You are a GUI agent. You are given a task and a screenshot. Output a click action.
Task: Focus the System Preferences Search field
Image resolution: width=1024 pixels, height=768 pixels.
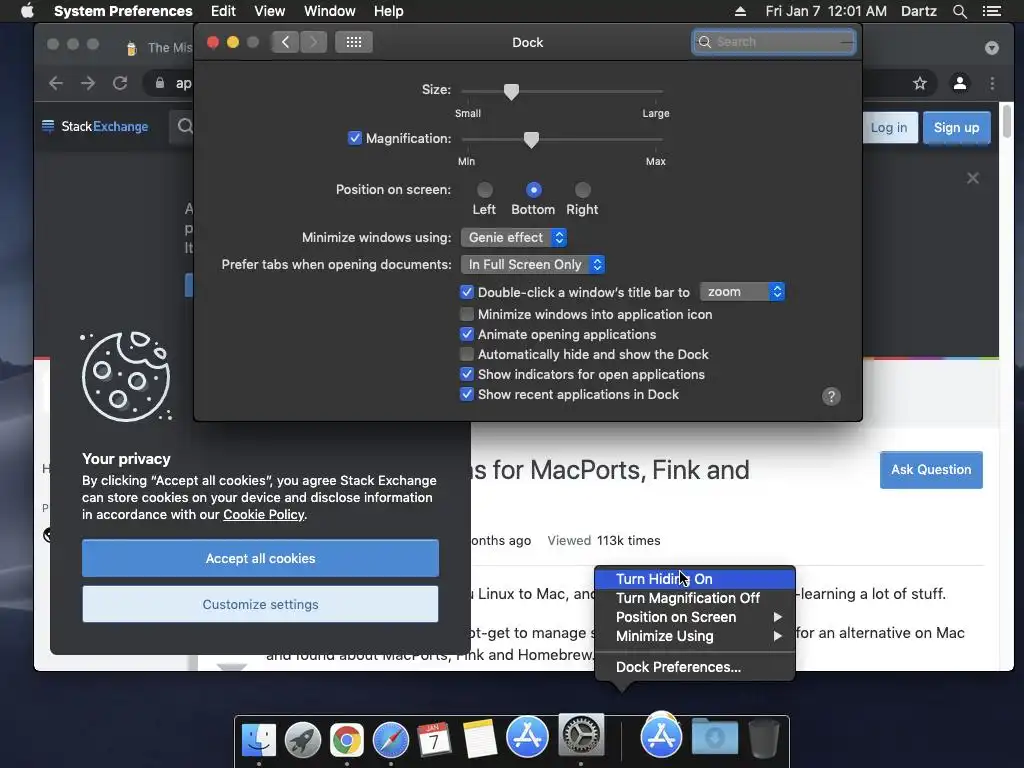tap(773, 42)
